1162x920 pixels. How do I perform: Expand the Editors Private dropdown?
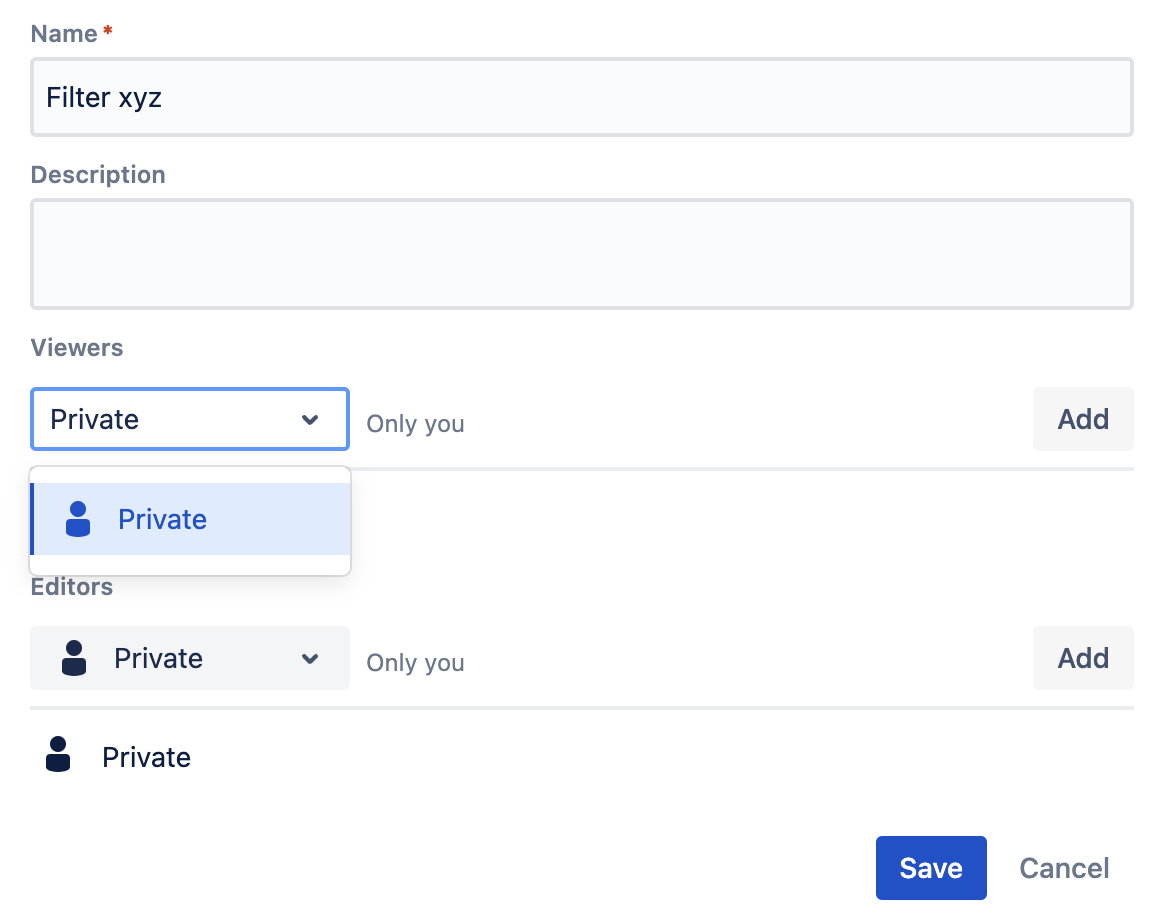tap(190, 658)
